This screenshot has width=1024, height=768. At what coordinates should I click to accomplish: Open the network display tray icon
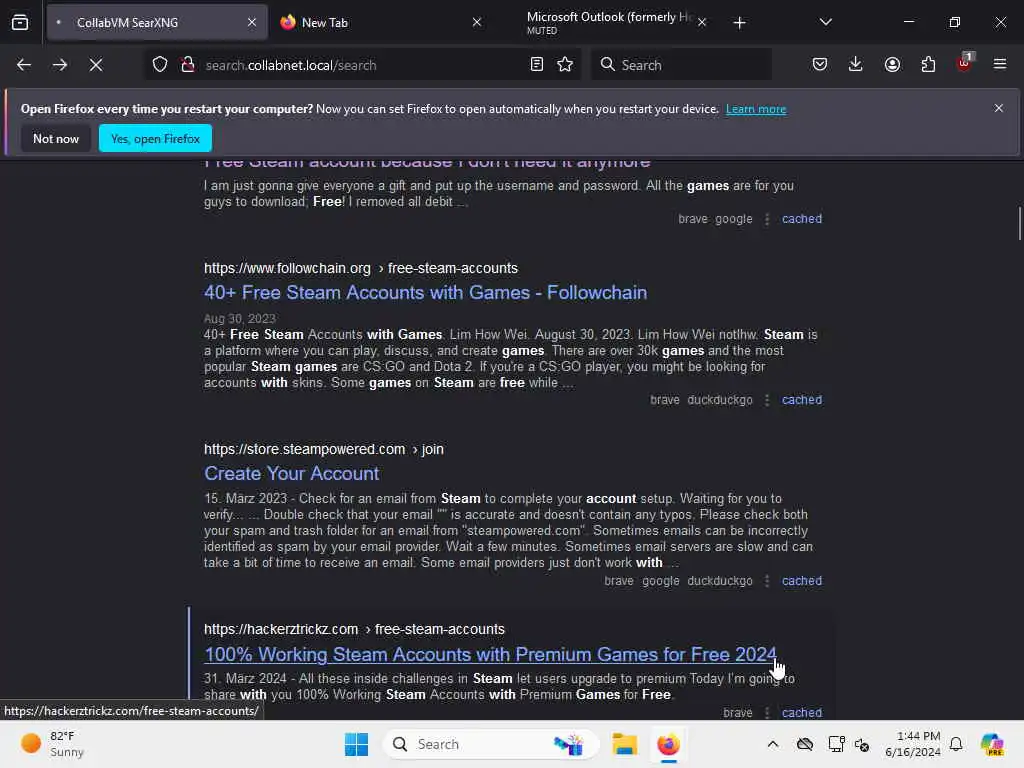click(835, 744)
